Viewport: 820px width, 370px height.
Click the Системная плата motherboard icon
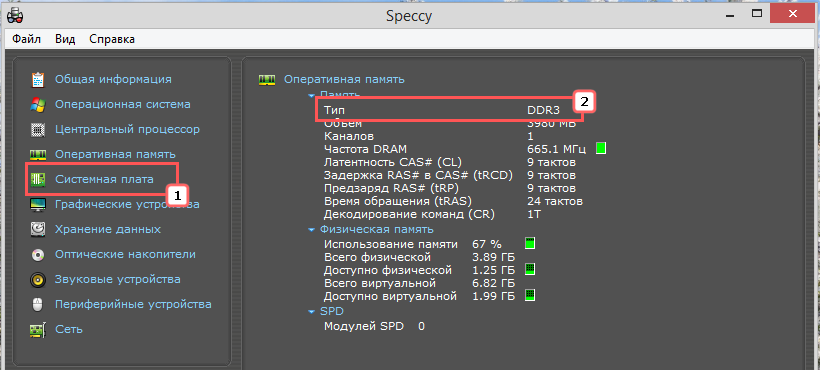coord(38,180)
